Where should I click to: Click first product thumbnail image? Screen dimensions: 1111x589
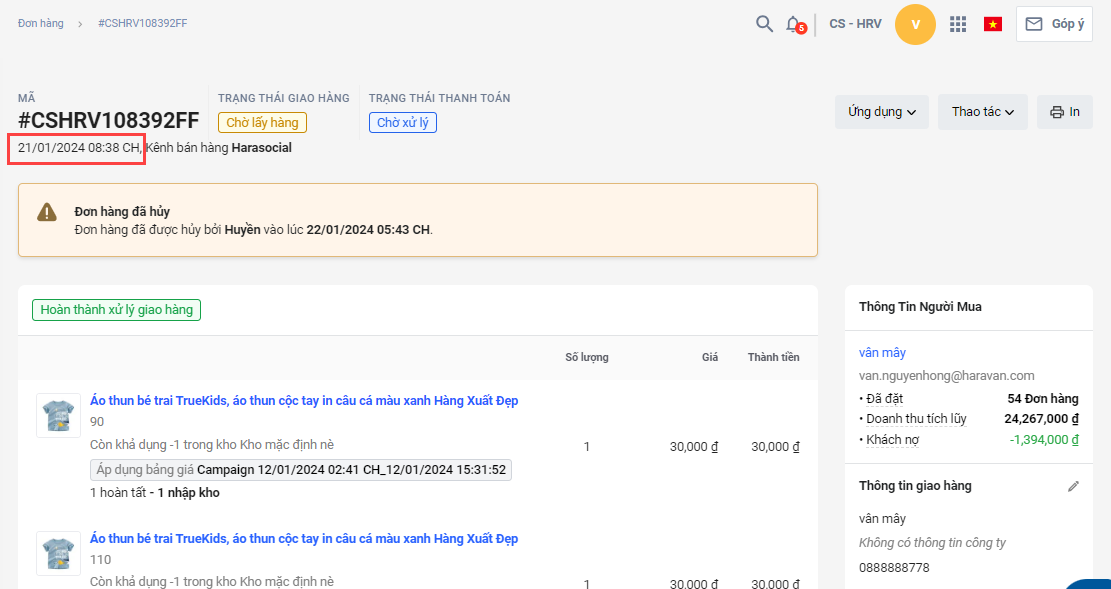(x=58, y=415)
